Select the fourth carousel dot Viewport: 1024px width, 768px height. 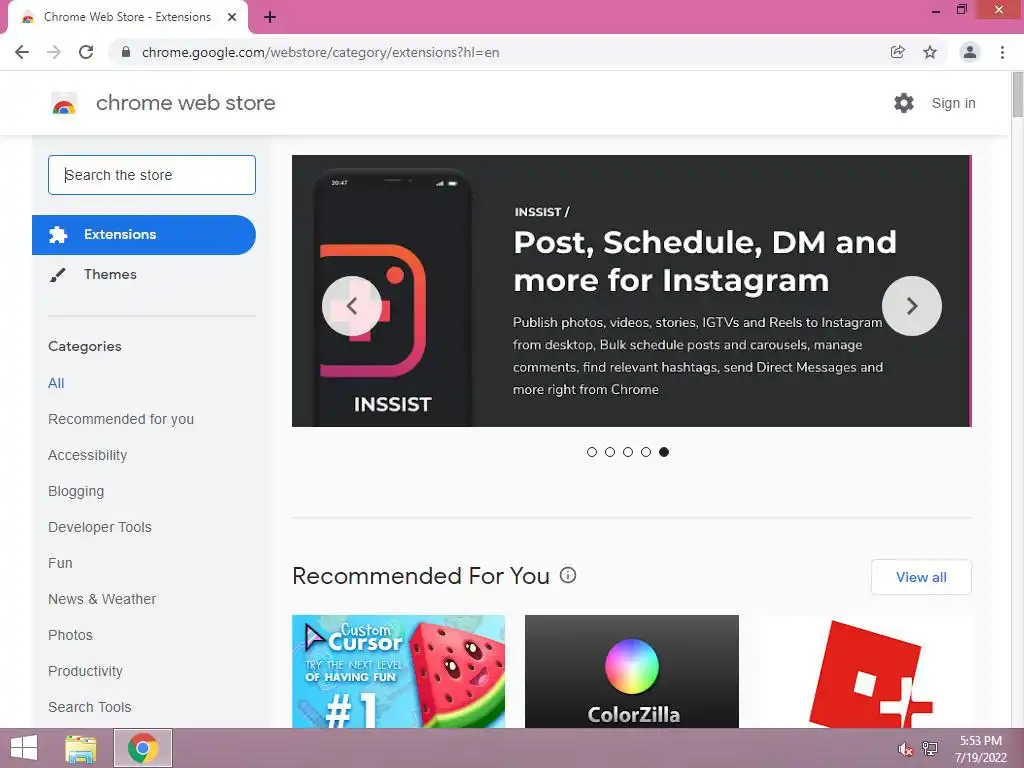(646, 452)
